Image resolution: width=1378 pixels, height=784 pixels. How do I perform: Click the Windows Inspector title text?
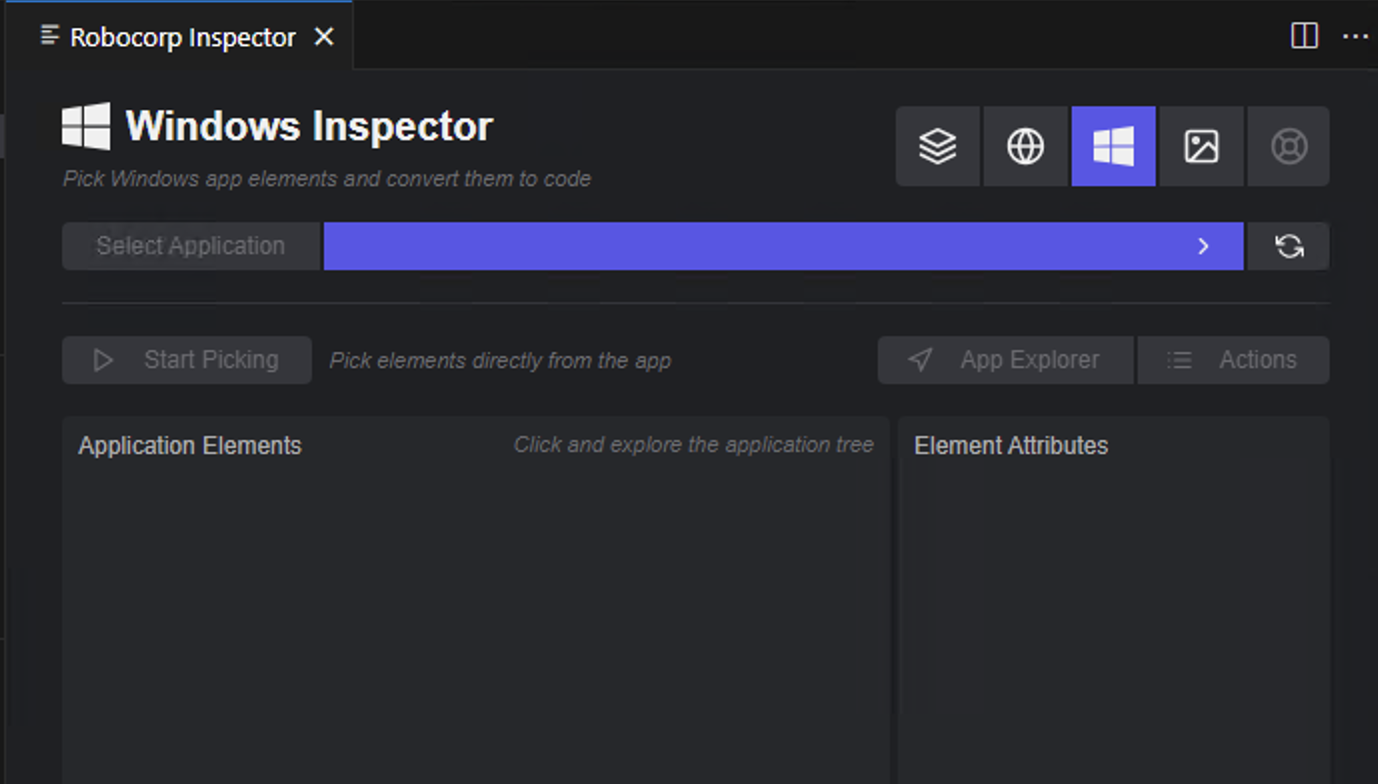(x=309, y=127)
